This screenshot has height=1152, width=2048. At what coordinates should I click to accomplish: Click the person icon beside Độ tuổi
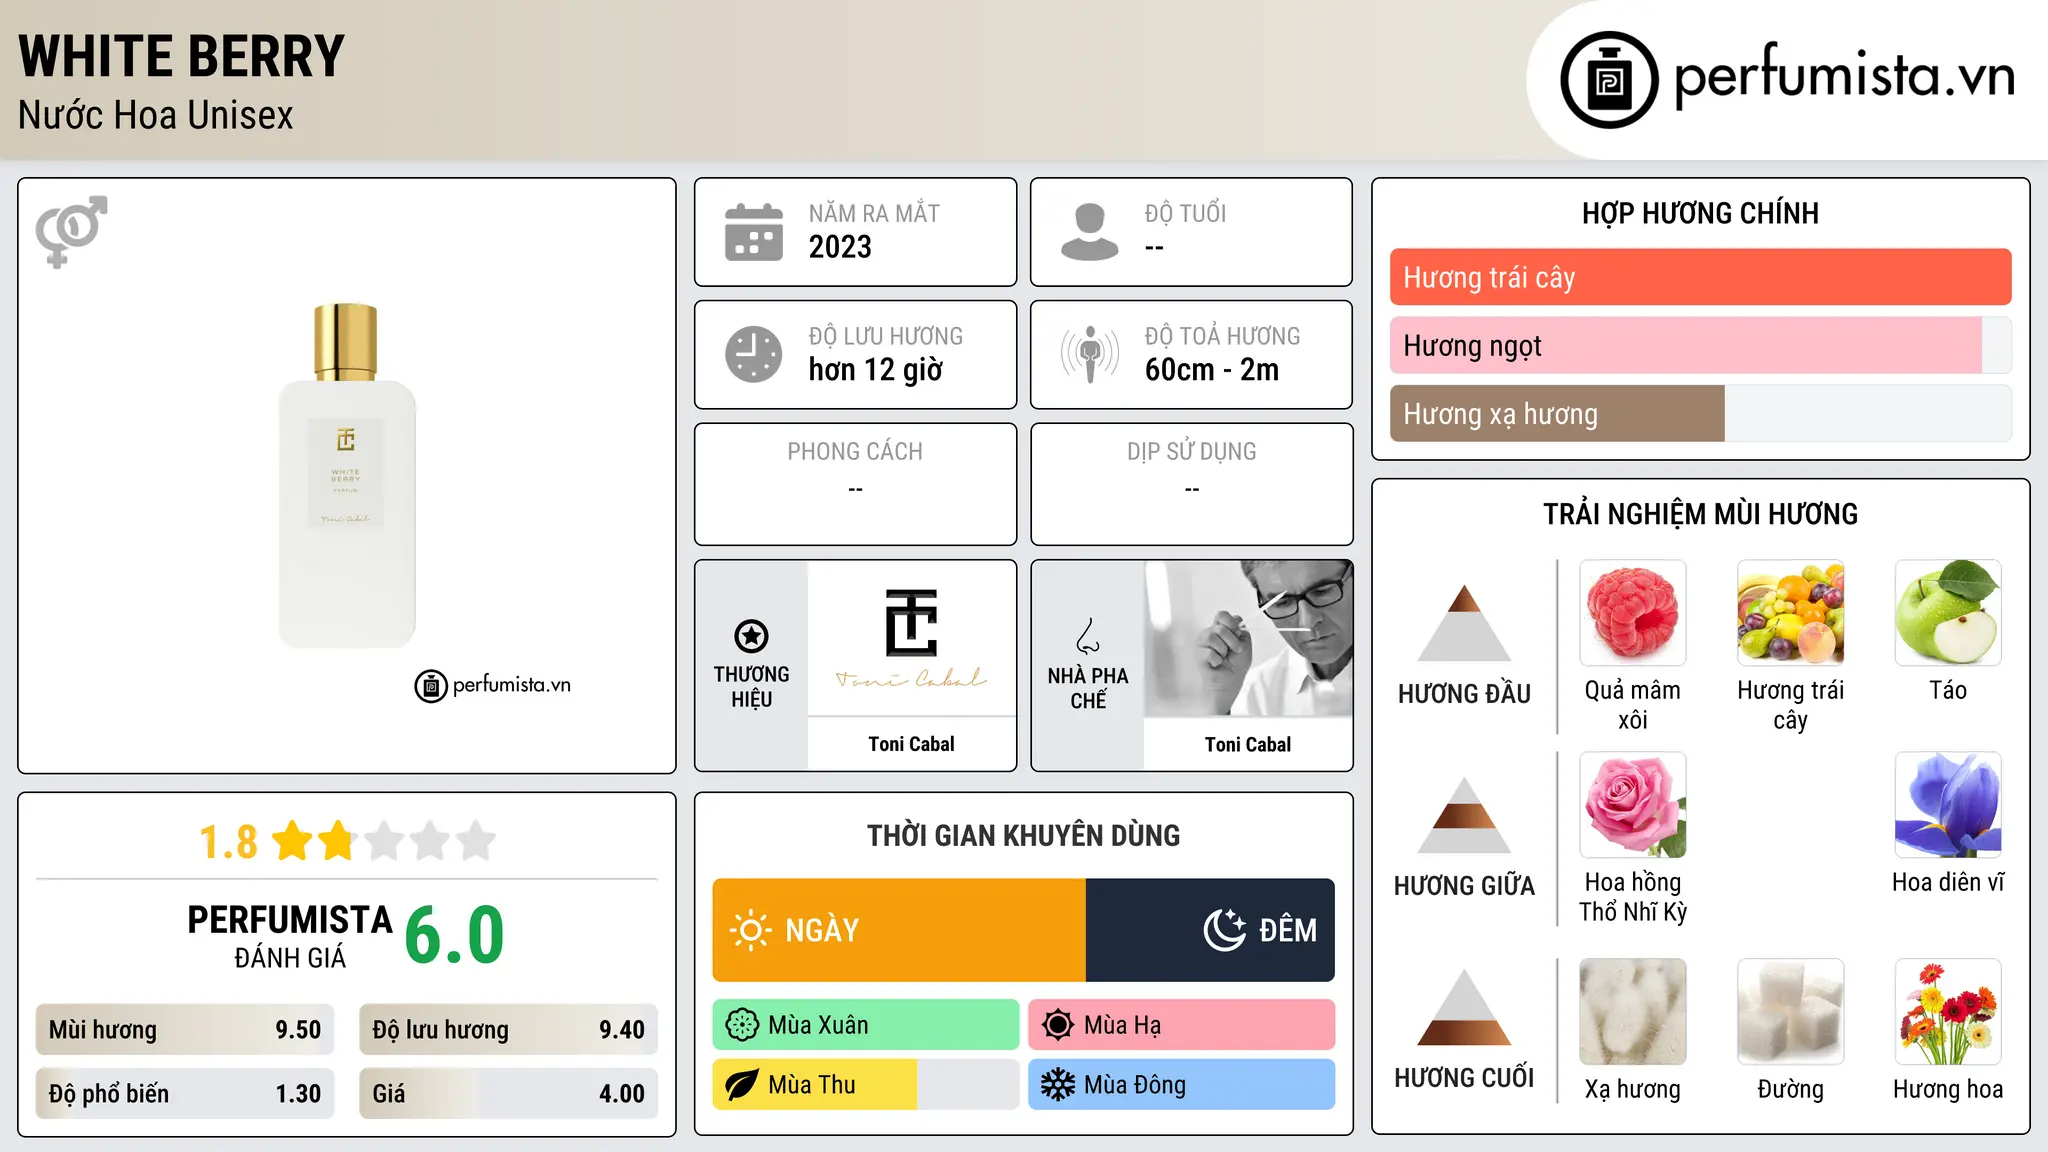pyautogui.click(x=1089, y=232)
